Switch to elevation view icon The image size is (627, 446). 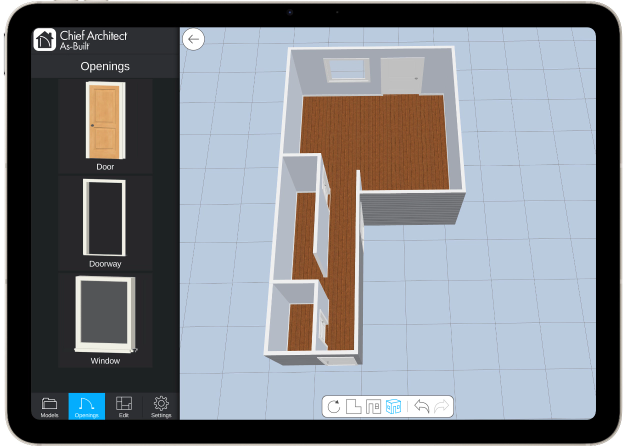373,407
